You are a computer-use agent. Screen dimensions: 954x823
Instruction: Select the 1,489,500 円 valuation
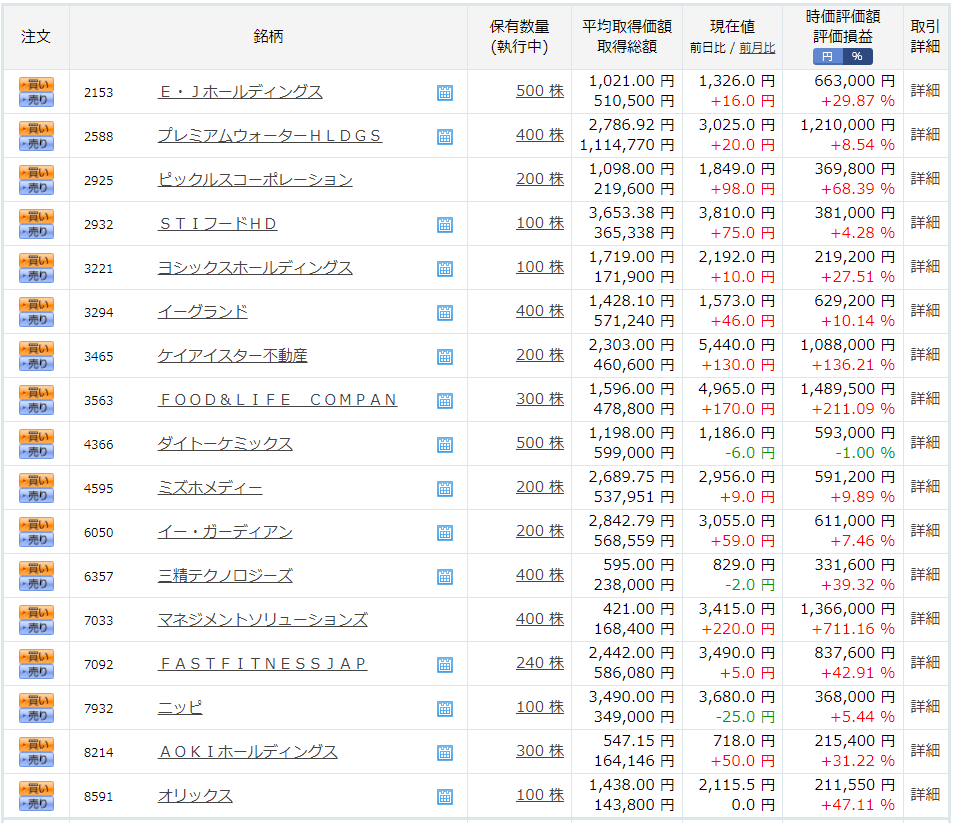tap(848, 389)
